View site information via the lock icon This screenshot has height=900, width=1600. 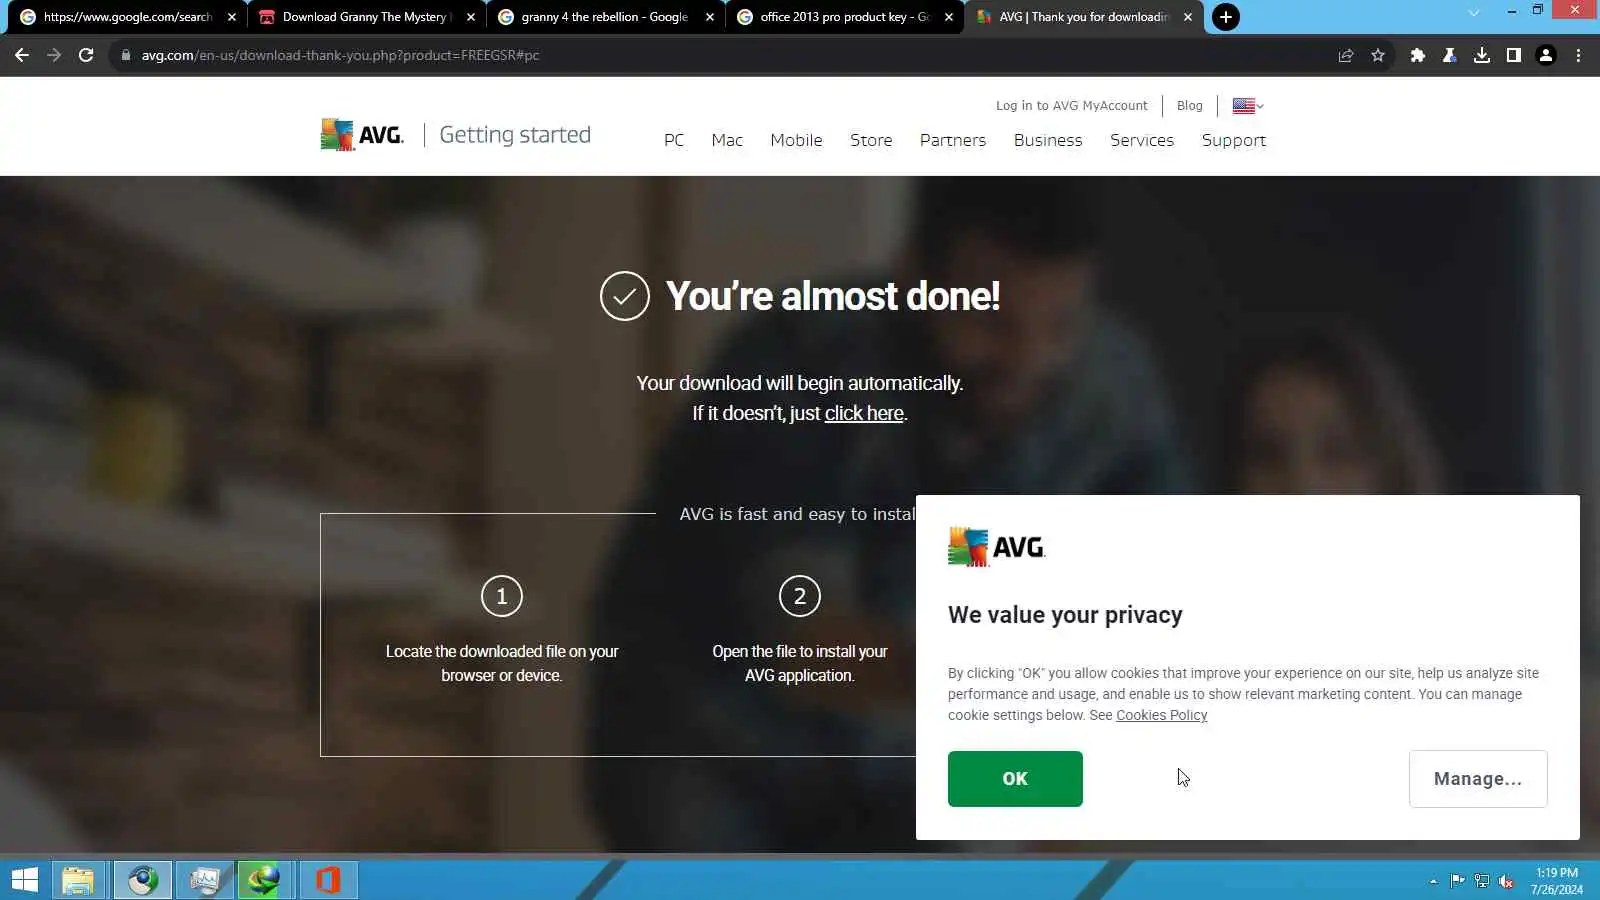click(x=126, y=55)
